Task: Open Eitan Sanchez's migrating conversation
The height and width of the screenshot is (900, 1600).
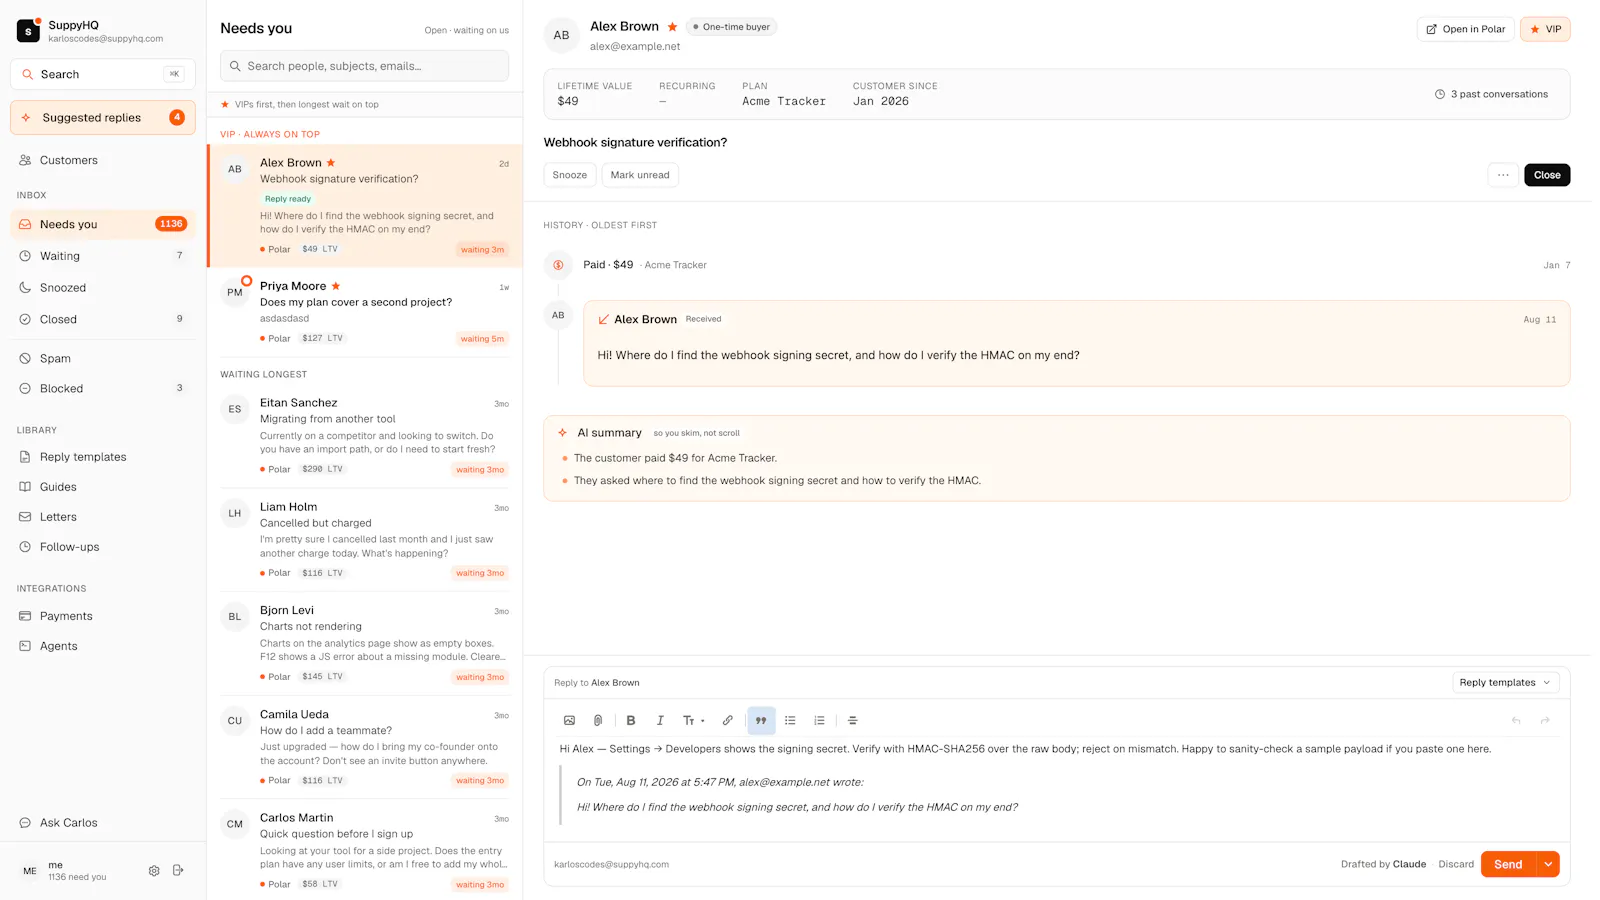Action: point(365,436)
